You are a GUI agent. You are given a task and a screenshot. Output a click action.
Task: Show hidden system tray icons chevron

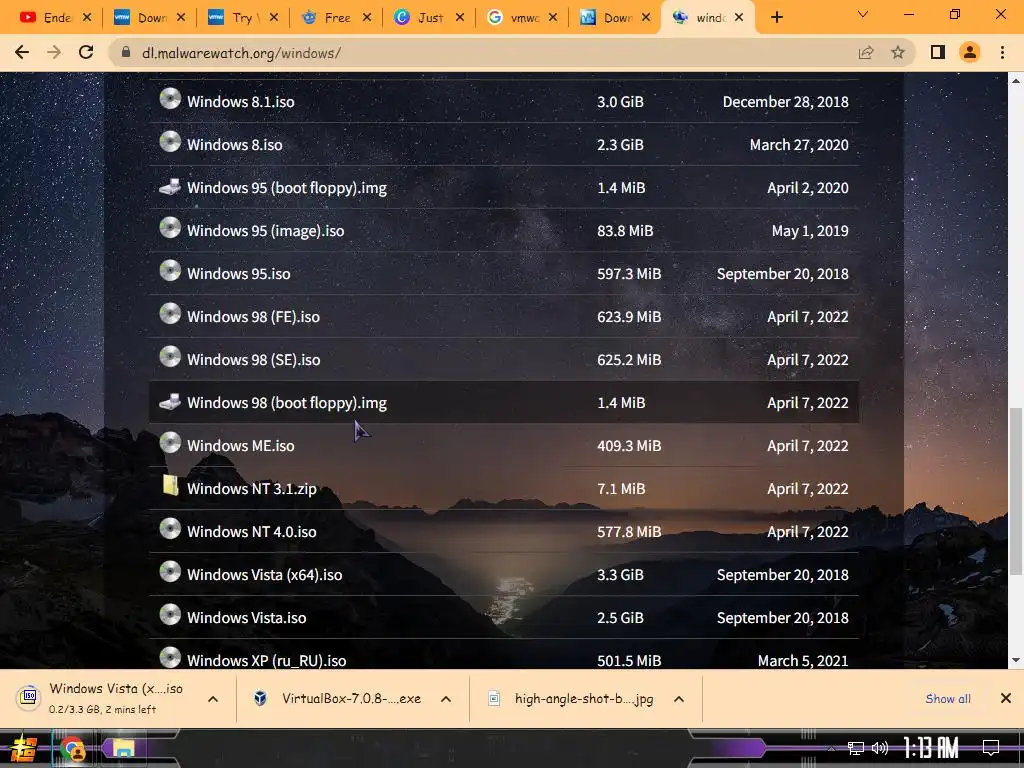(831, 748)
